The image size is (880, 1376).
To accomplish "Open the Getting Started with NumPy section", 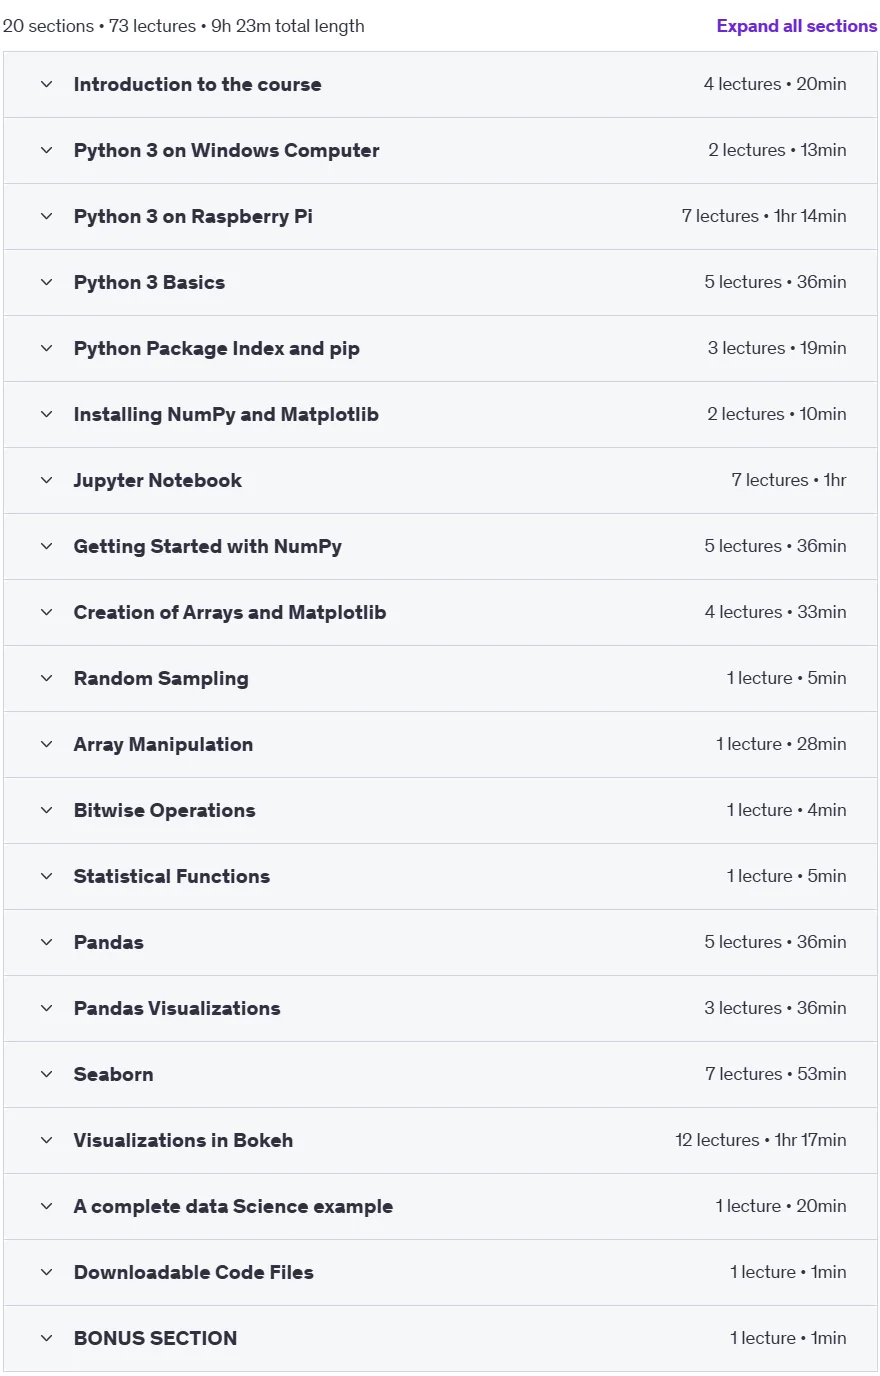I will coord(440,547).
